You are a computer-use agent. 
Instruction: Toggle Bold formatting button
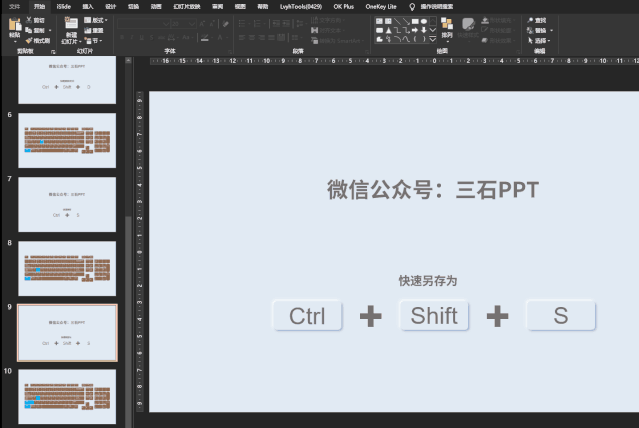point(122,38)
